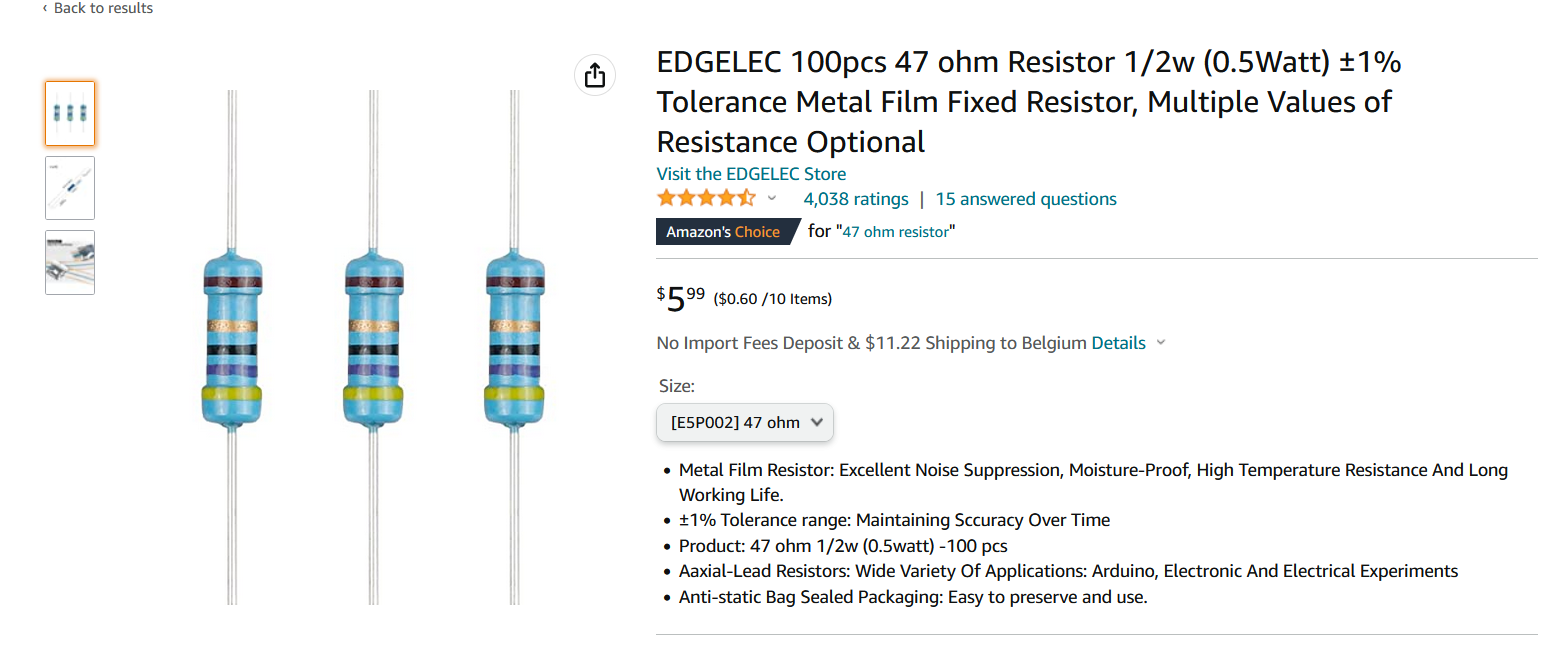This screenshot has width=1545, height=646.
Task: Open shipping Details link
Action: pos(1118,343)
